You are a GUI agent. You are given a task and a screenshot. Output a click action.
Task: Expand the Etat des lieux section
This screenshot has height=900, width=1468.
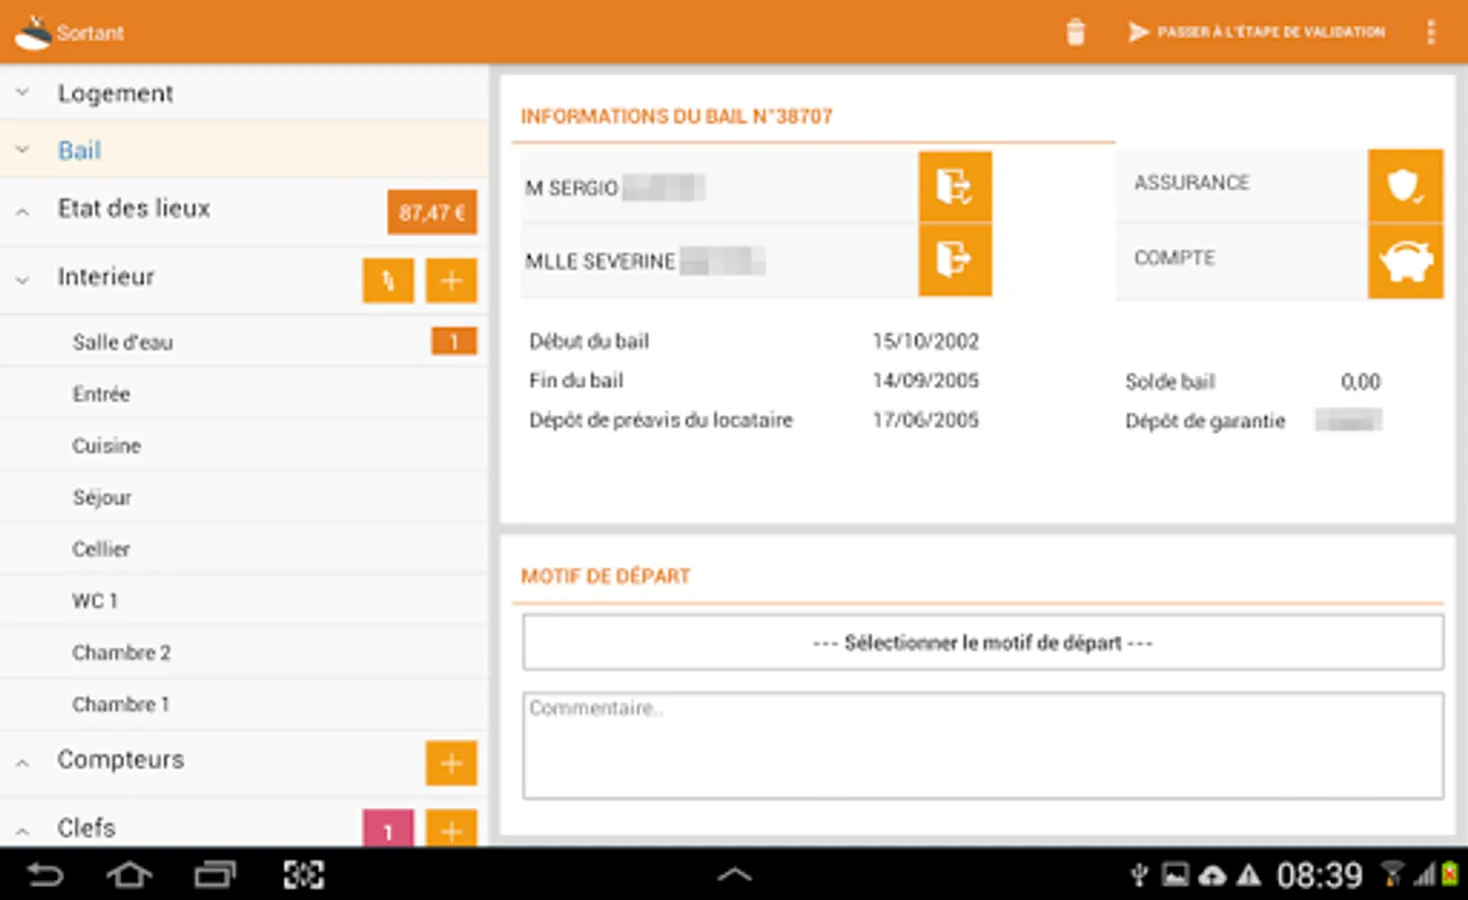point(22,209)
